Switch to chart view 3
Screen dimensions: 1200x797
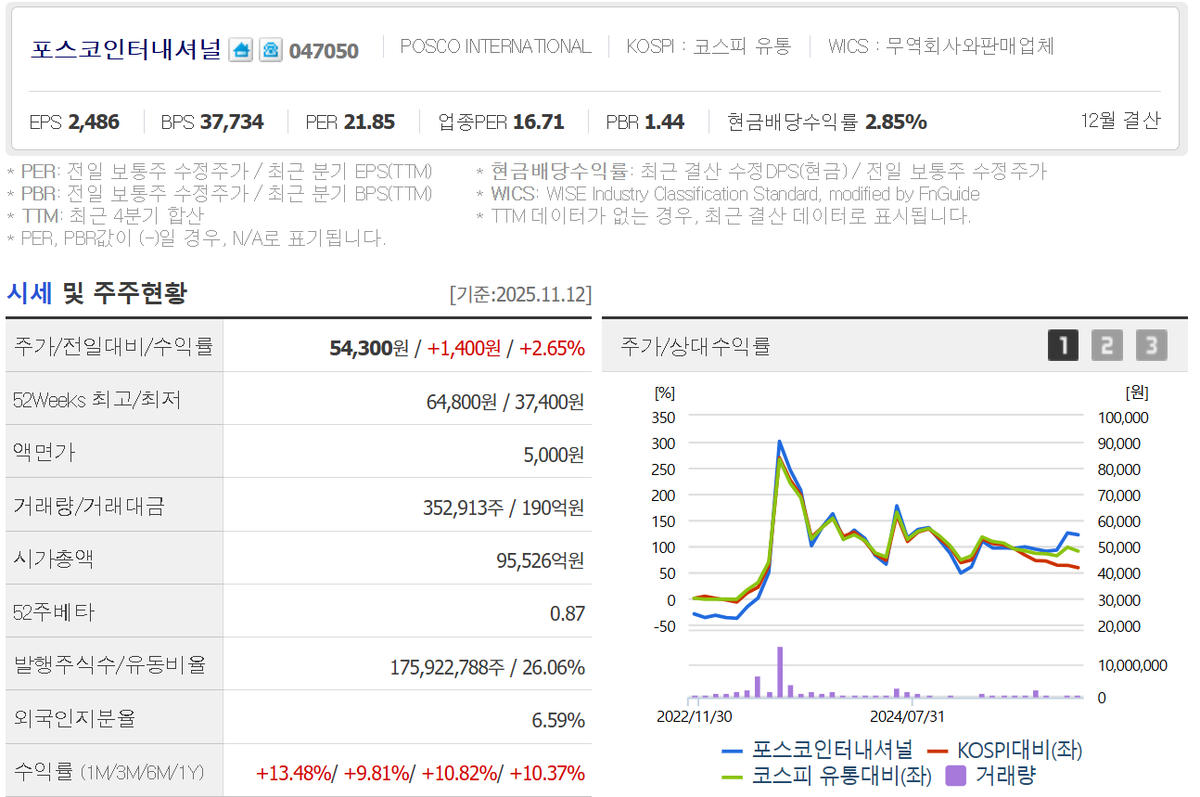(1151, 345)
